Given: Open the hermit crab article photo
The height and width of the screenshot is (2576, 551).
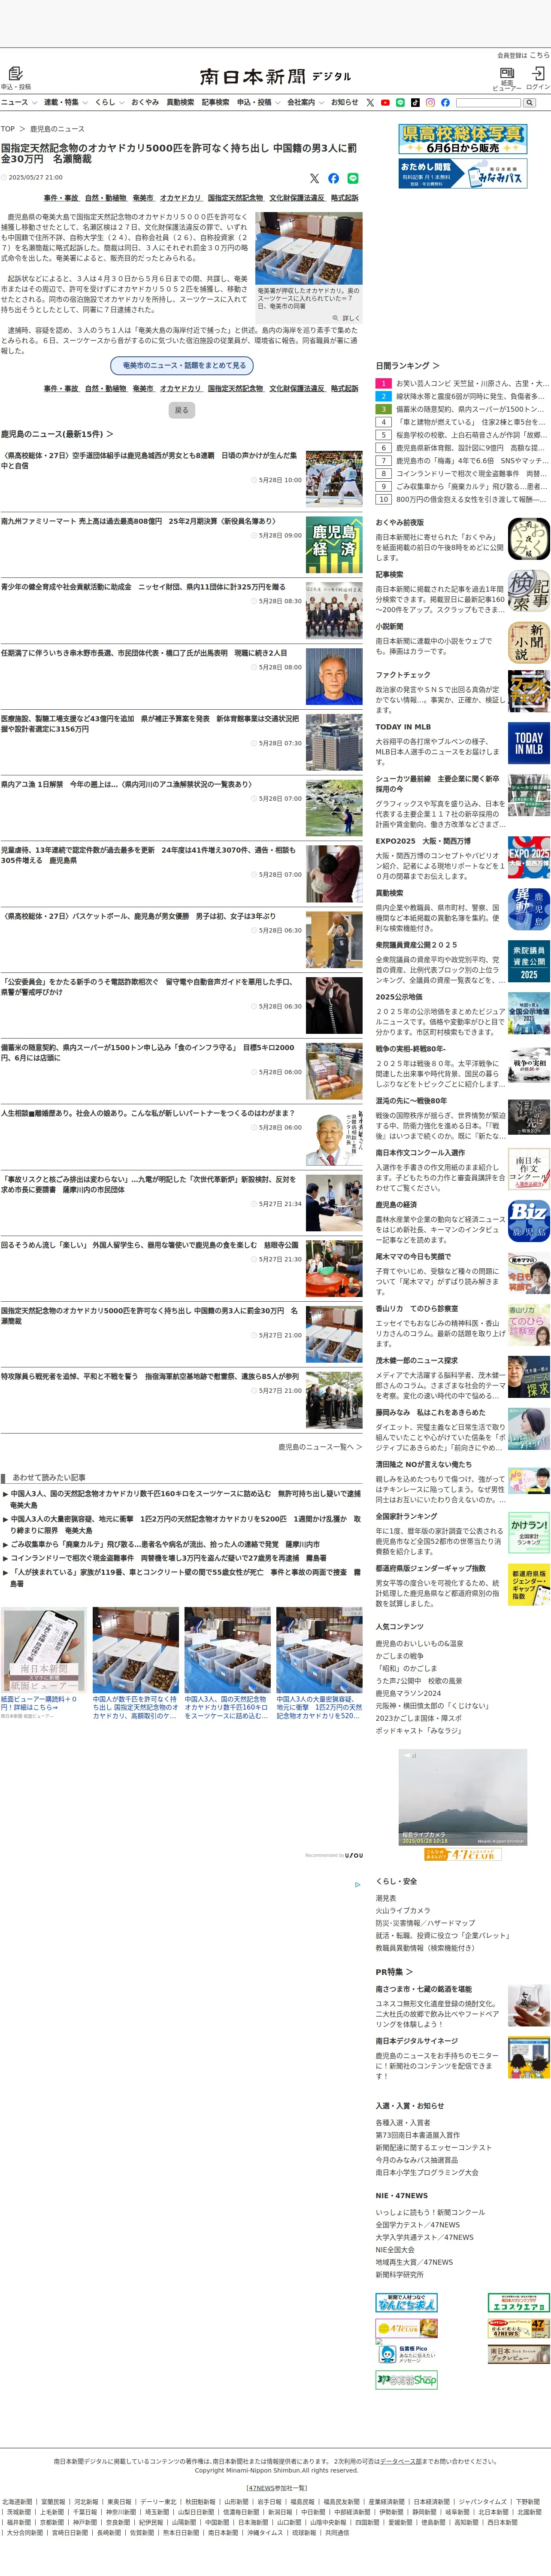Looking at the screenshot, I should pyautogui.click(x=309, y=248).
